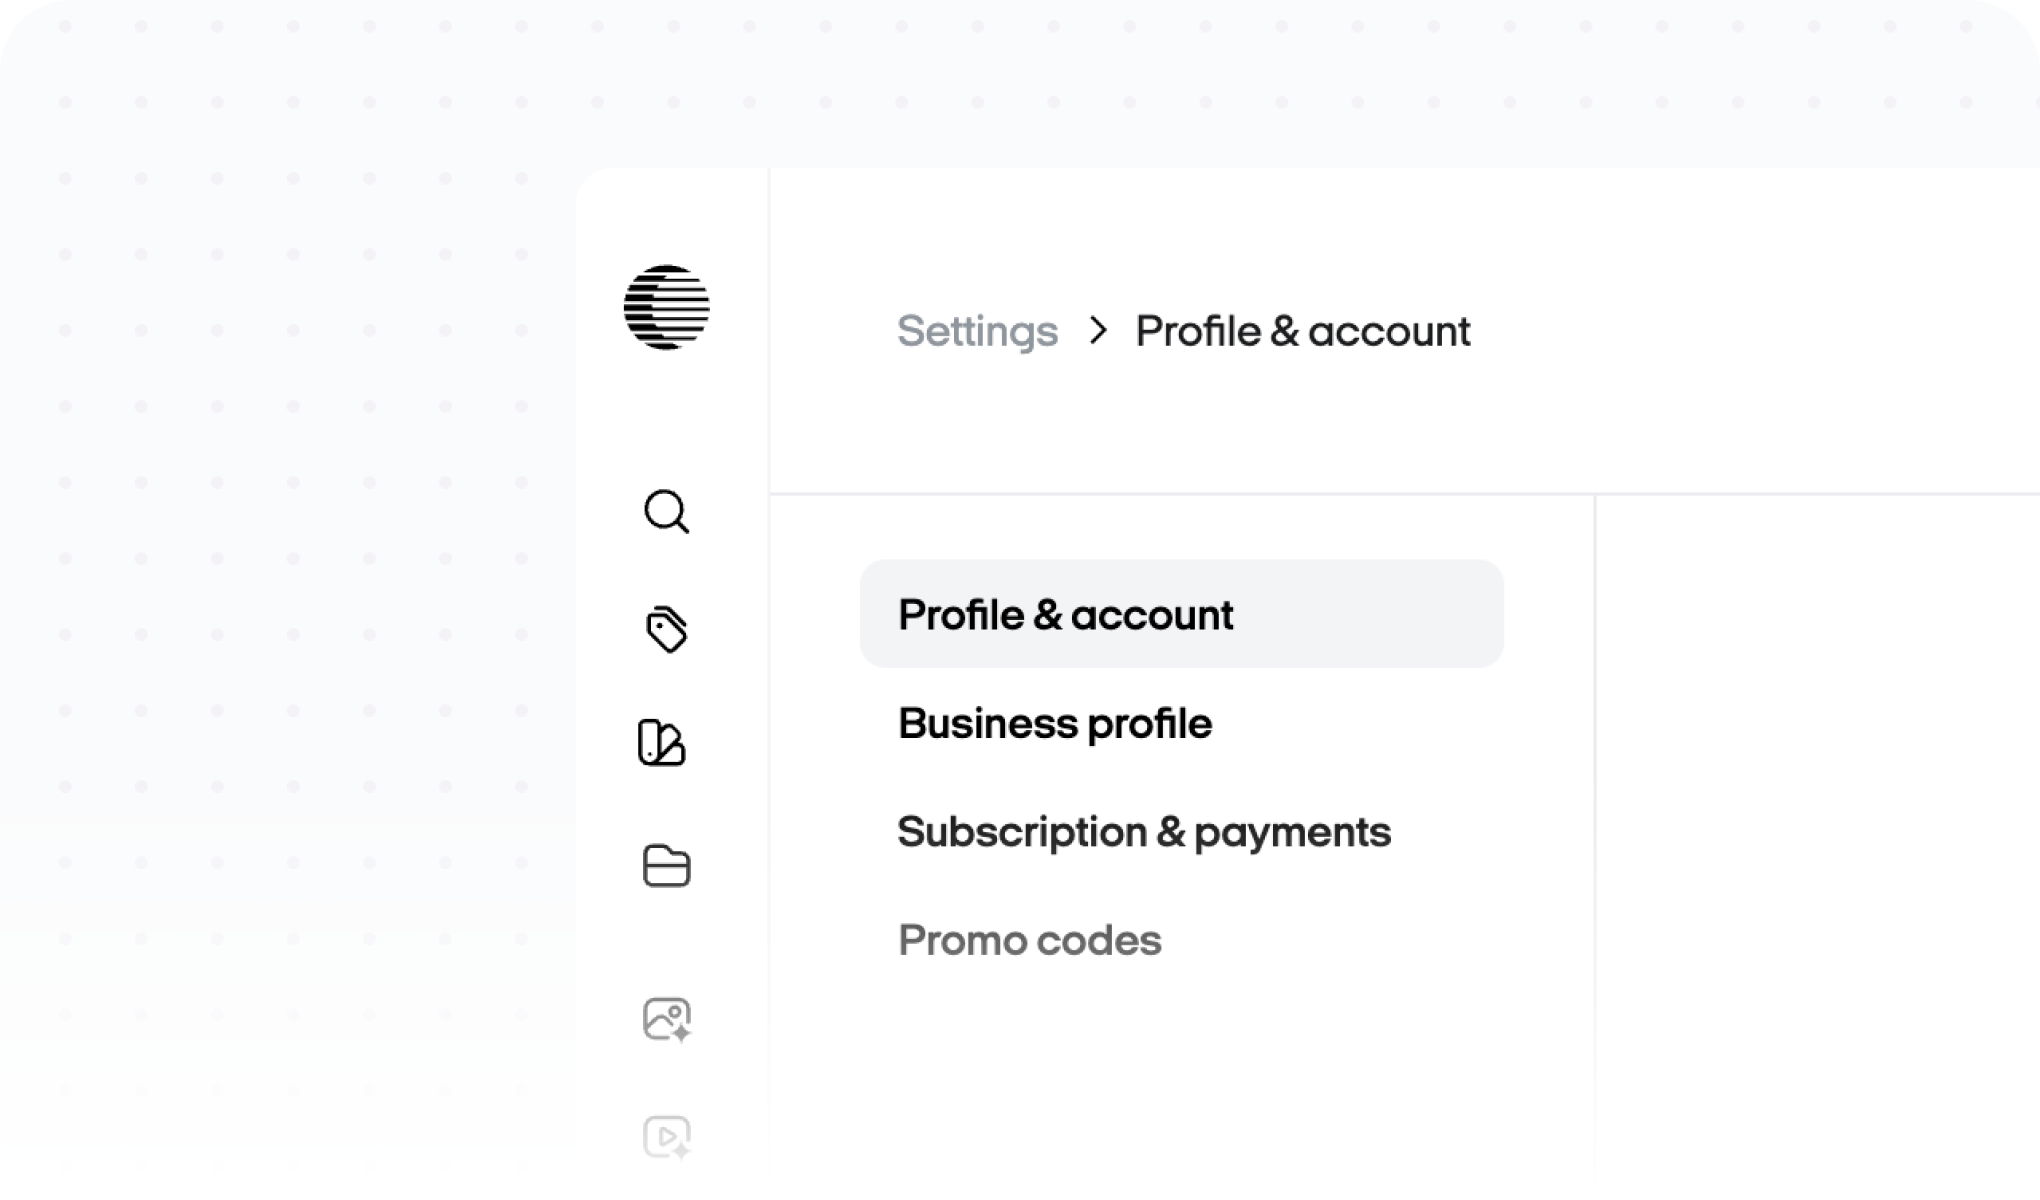This screenshot has width=2040, height=1200.
Task: Select the greyed Promo codes entry
Action: pyautogui.click(x=1030, y=940)
